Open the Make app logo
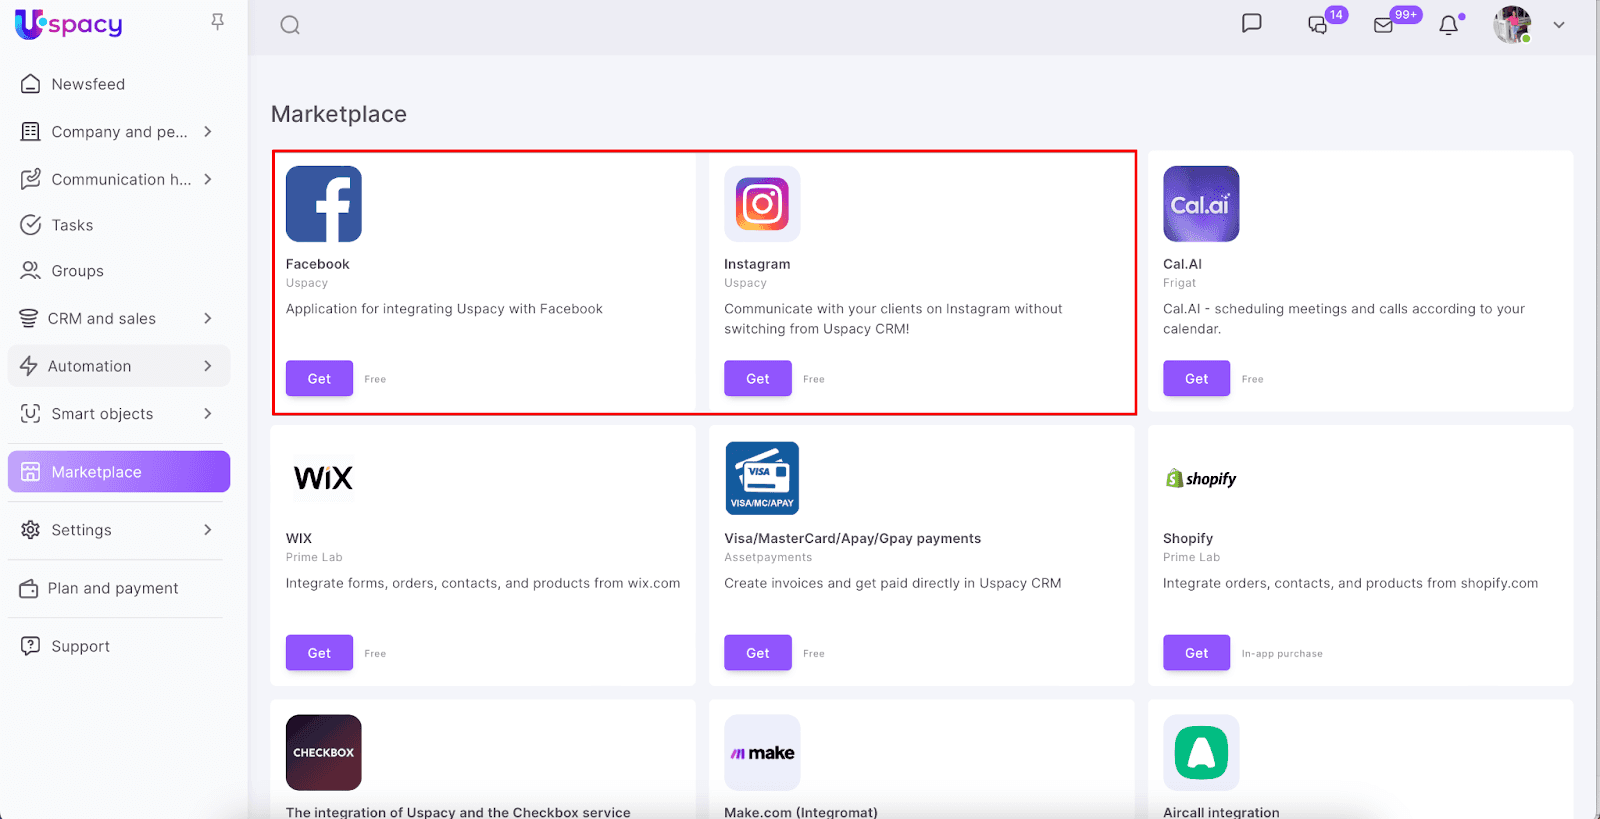 [762, 753]
